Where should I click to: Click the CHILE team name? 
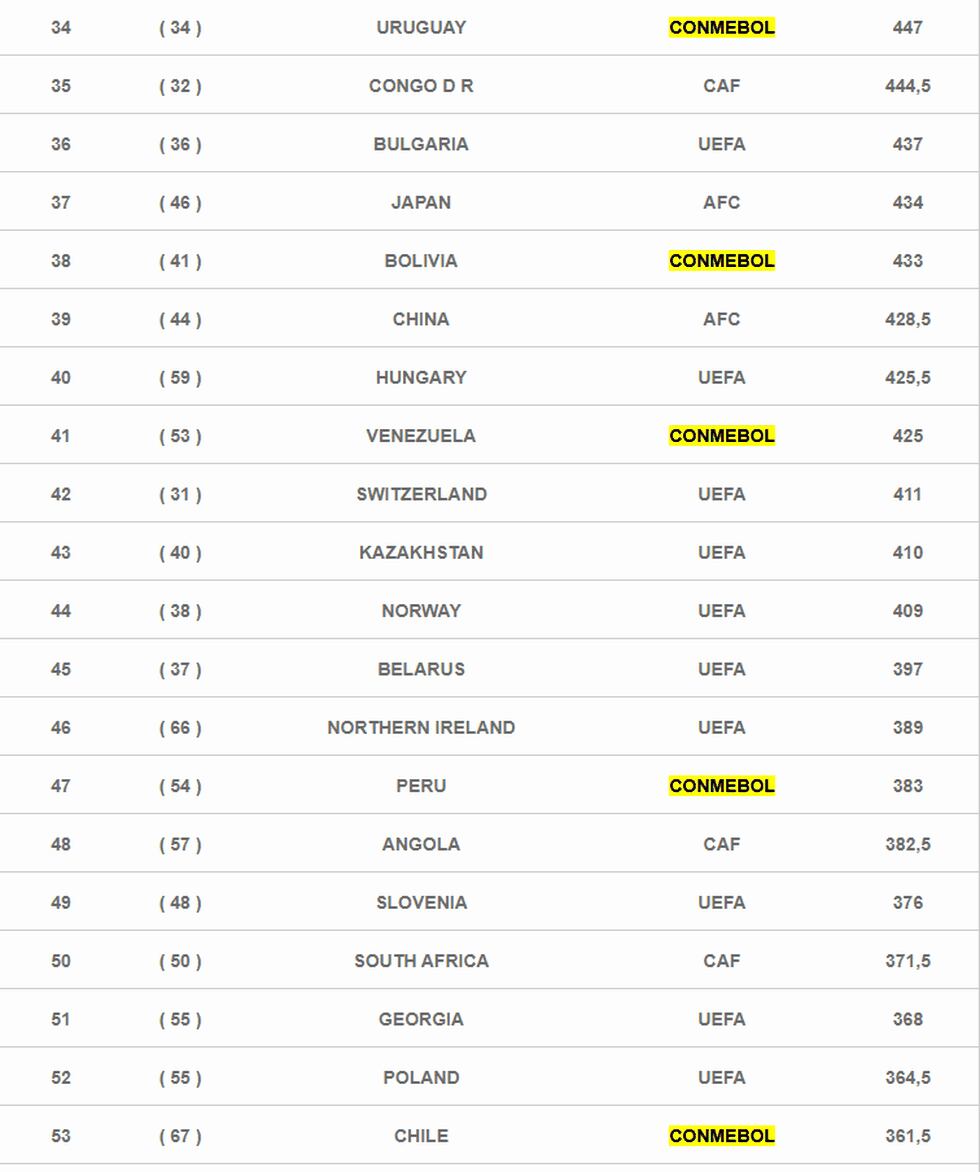click(421, 1136)
